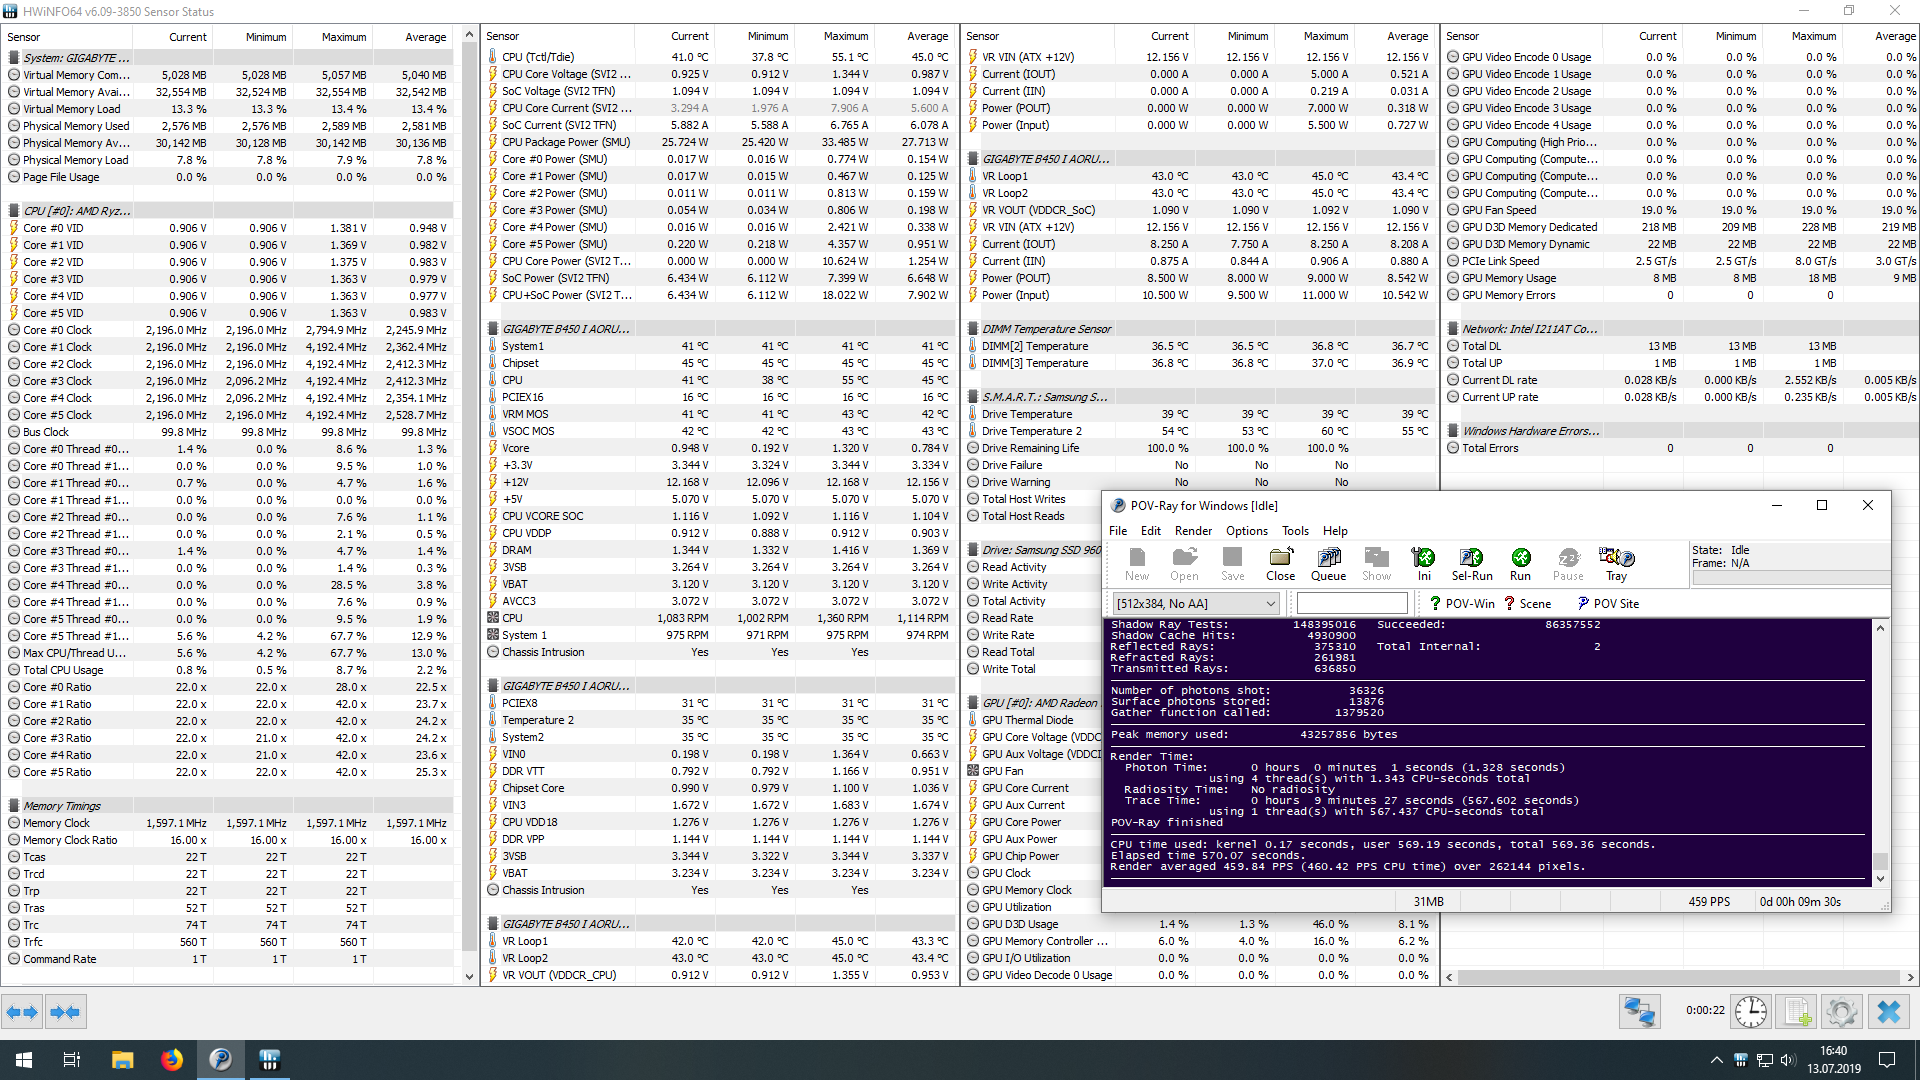The width and height of the screenshot is (1920, 1080).
Task: Click the reset clock icon in HWiNFO
Action: coord(1750,1012)
